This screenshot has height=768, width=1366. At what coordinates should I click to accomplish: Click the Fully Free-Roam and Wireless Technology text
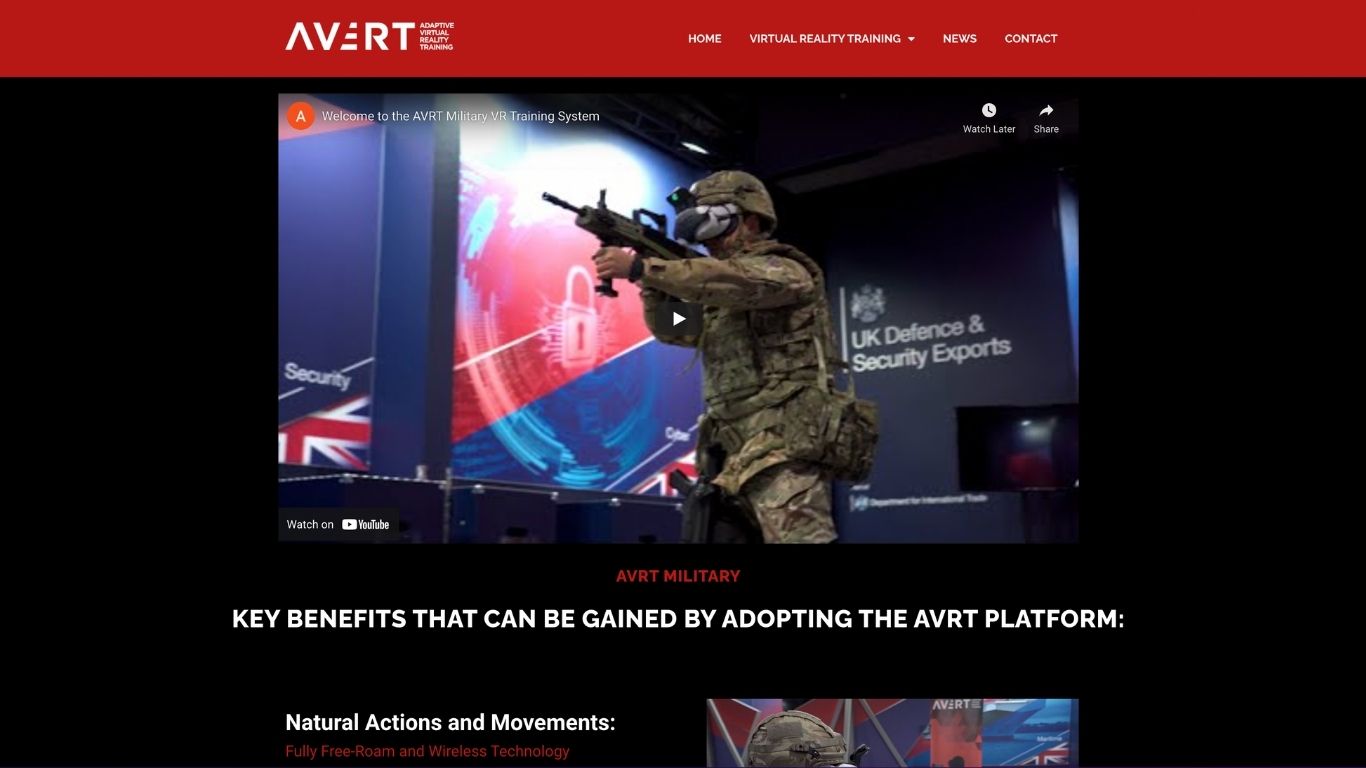tap(427, 751)
